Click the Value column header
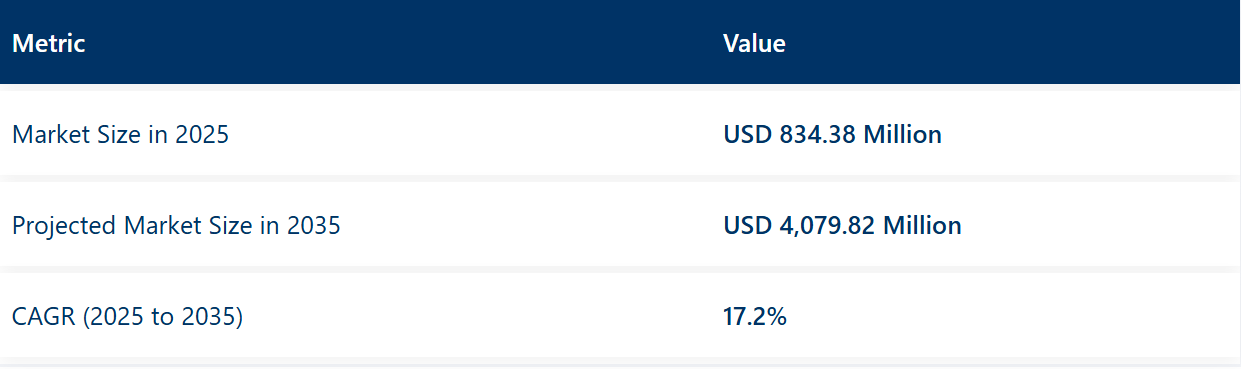Image resolution: width=1241 pixels, height=369 pixels. [754, 44]
